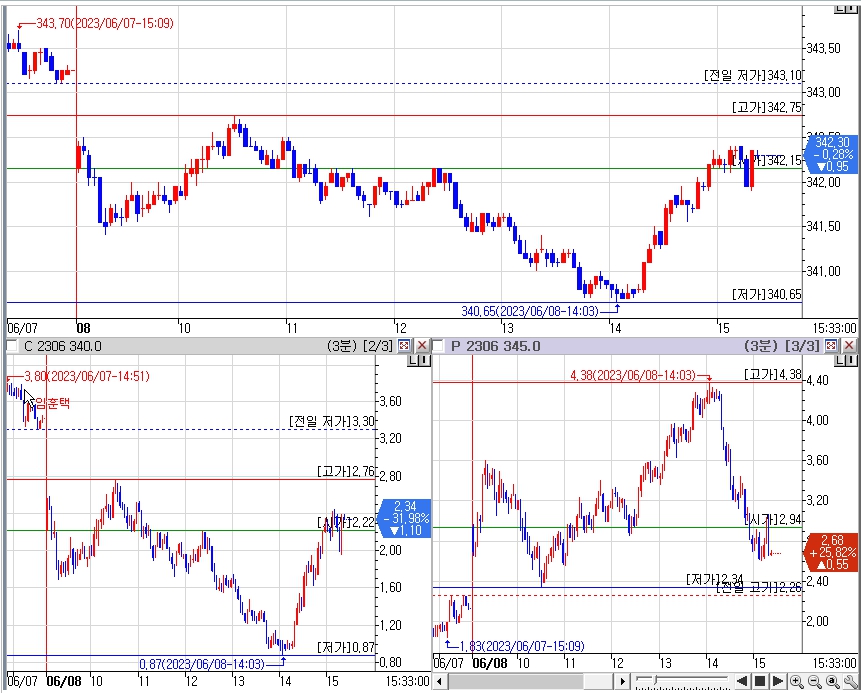Tick the checkbox beside C 2306 340.0
861x693 pixels.
[11, 346]
